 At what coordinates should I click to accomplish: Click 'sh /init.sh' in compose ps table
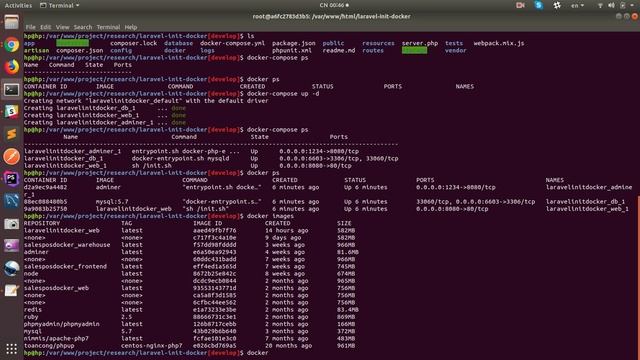[x=151, y=166]
